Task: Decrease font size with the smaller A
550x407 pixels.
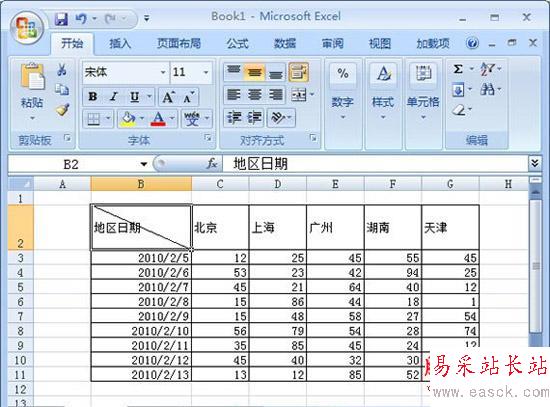Action: tap(189, 97)
